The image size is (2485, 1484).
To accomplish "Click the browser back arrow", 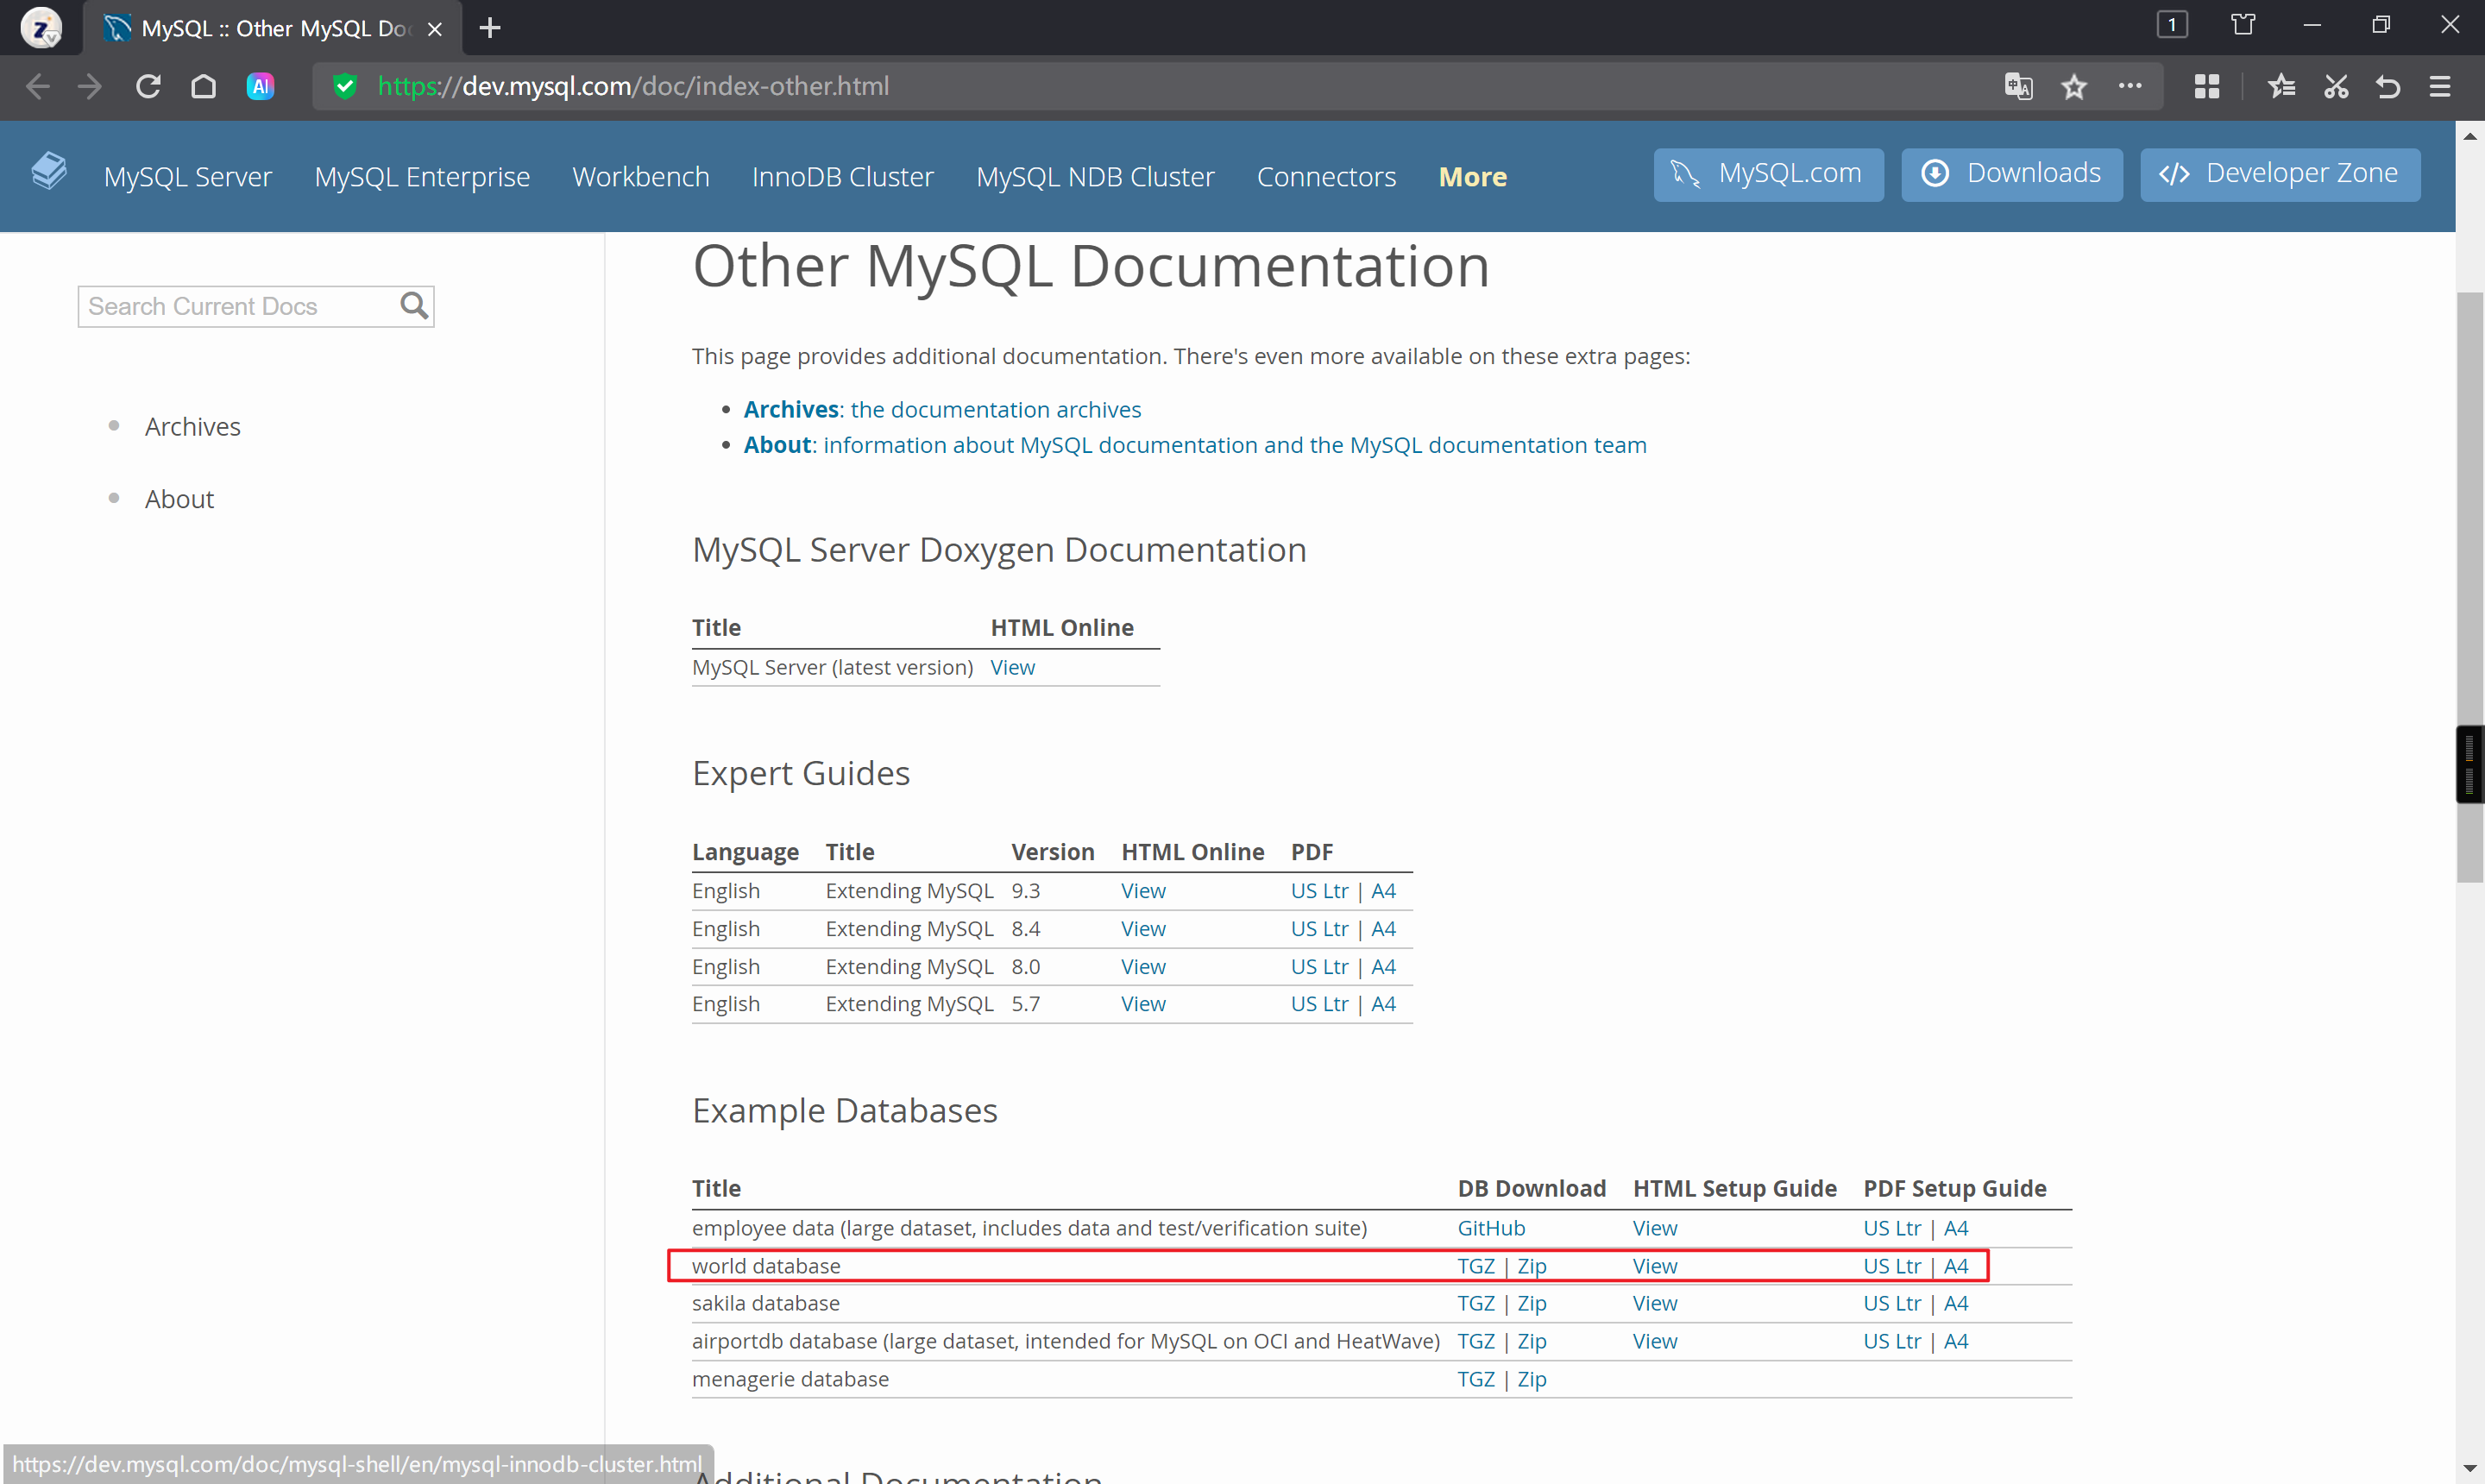I will point(37,86).
